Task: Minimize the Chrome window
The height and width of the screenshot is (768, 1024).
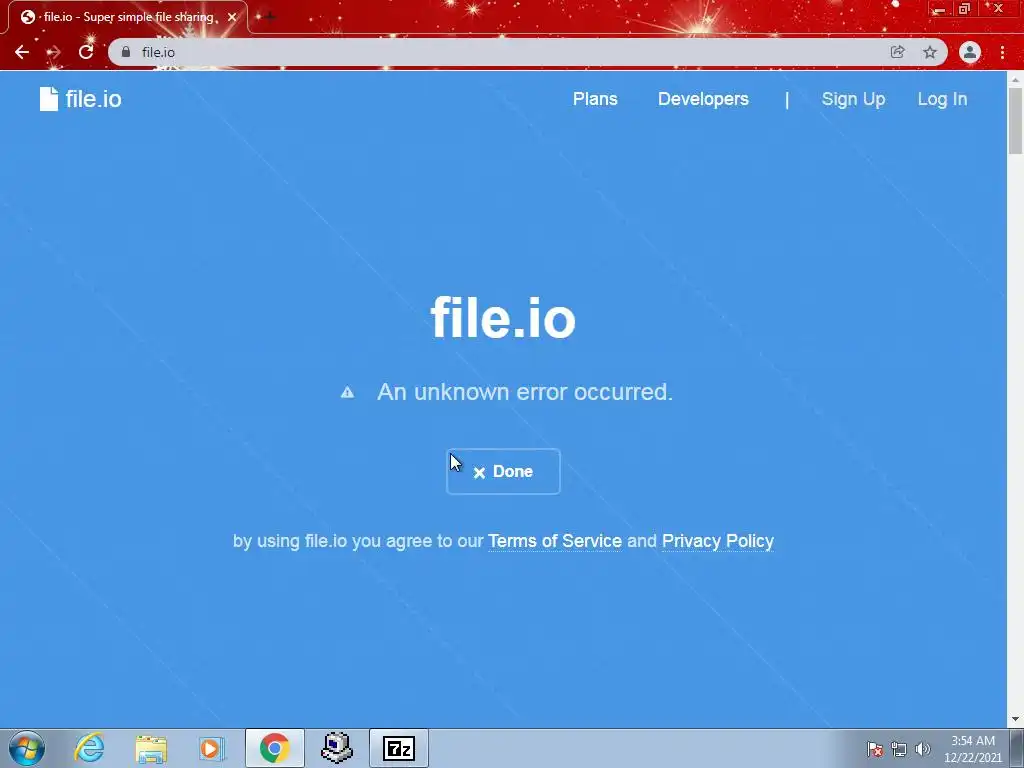Action: (x=940, y=9)
